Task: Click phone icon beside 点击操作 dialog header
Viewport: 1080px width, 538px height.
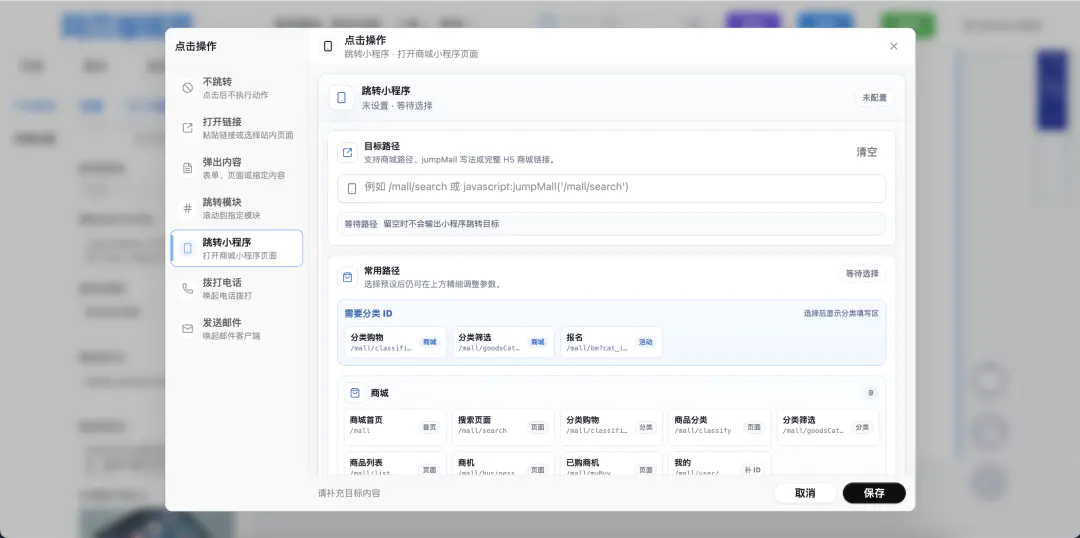Action: [328, 46]
